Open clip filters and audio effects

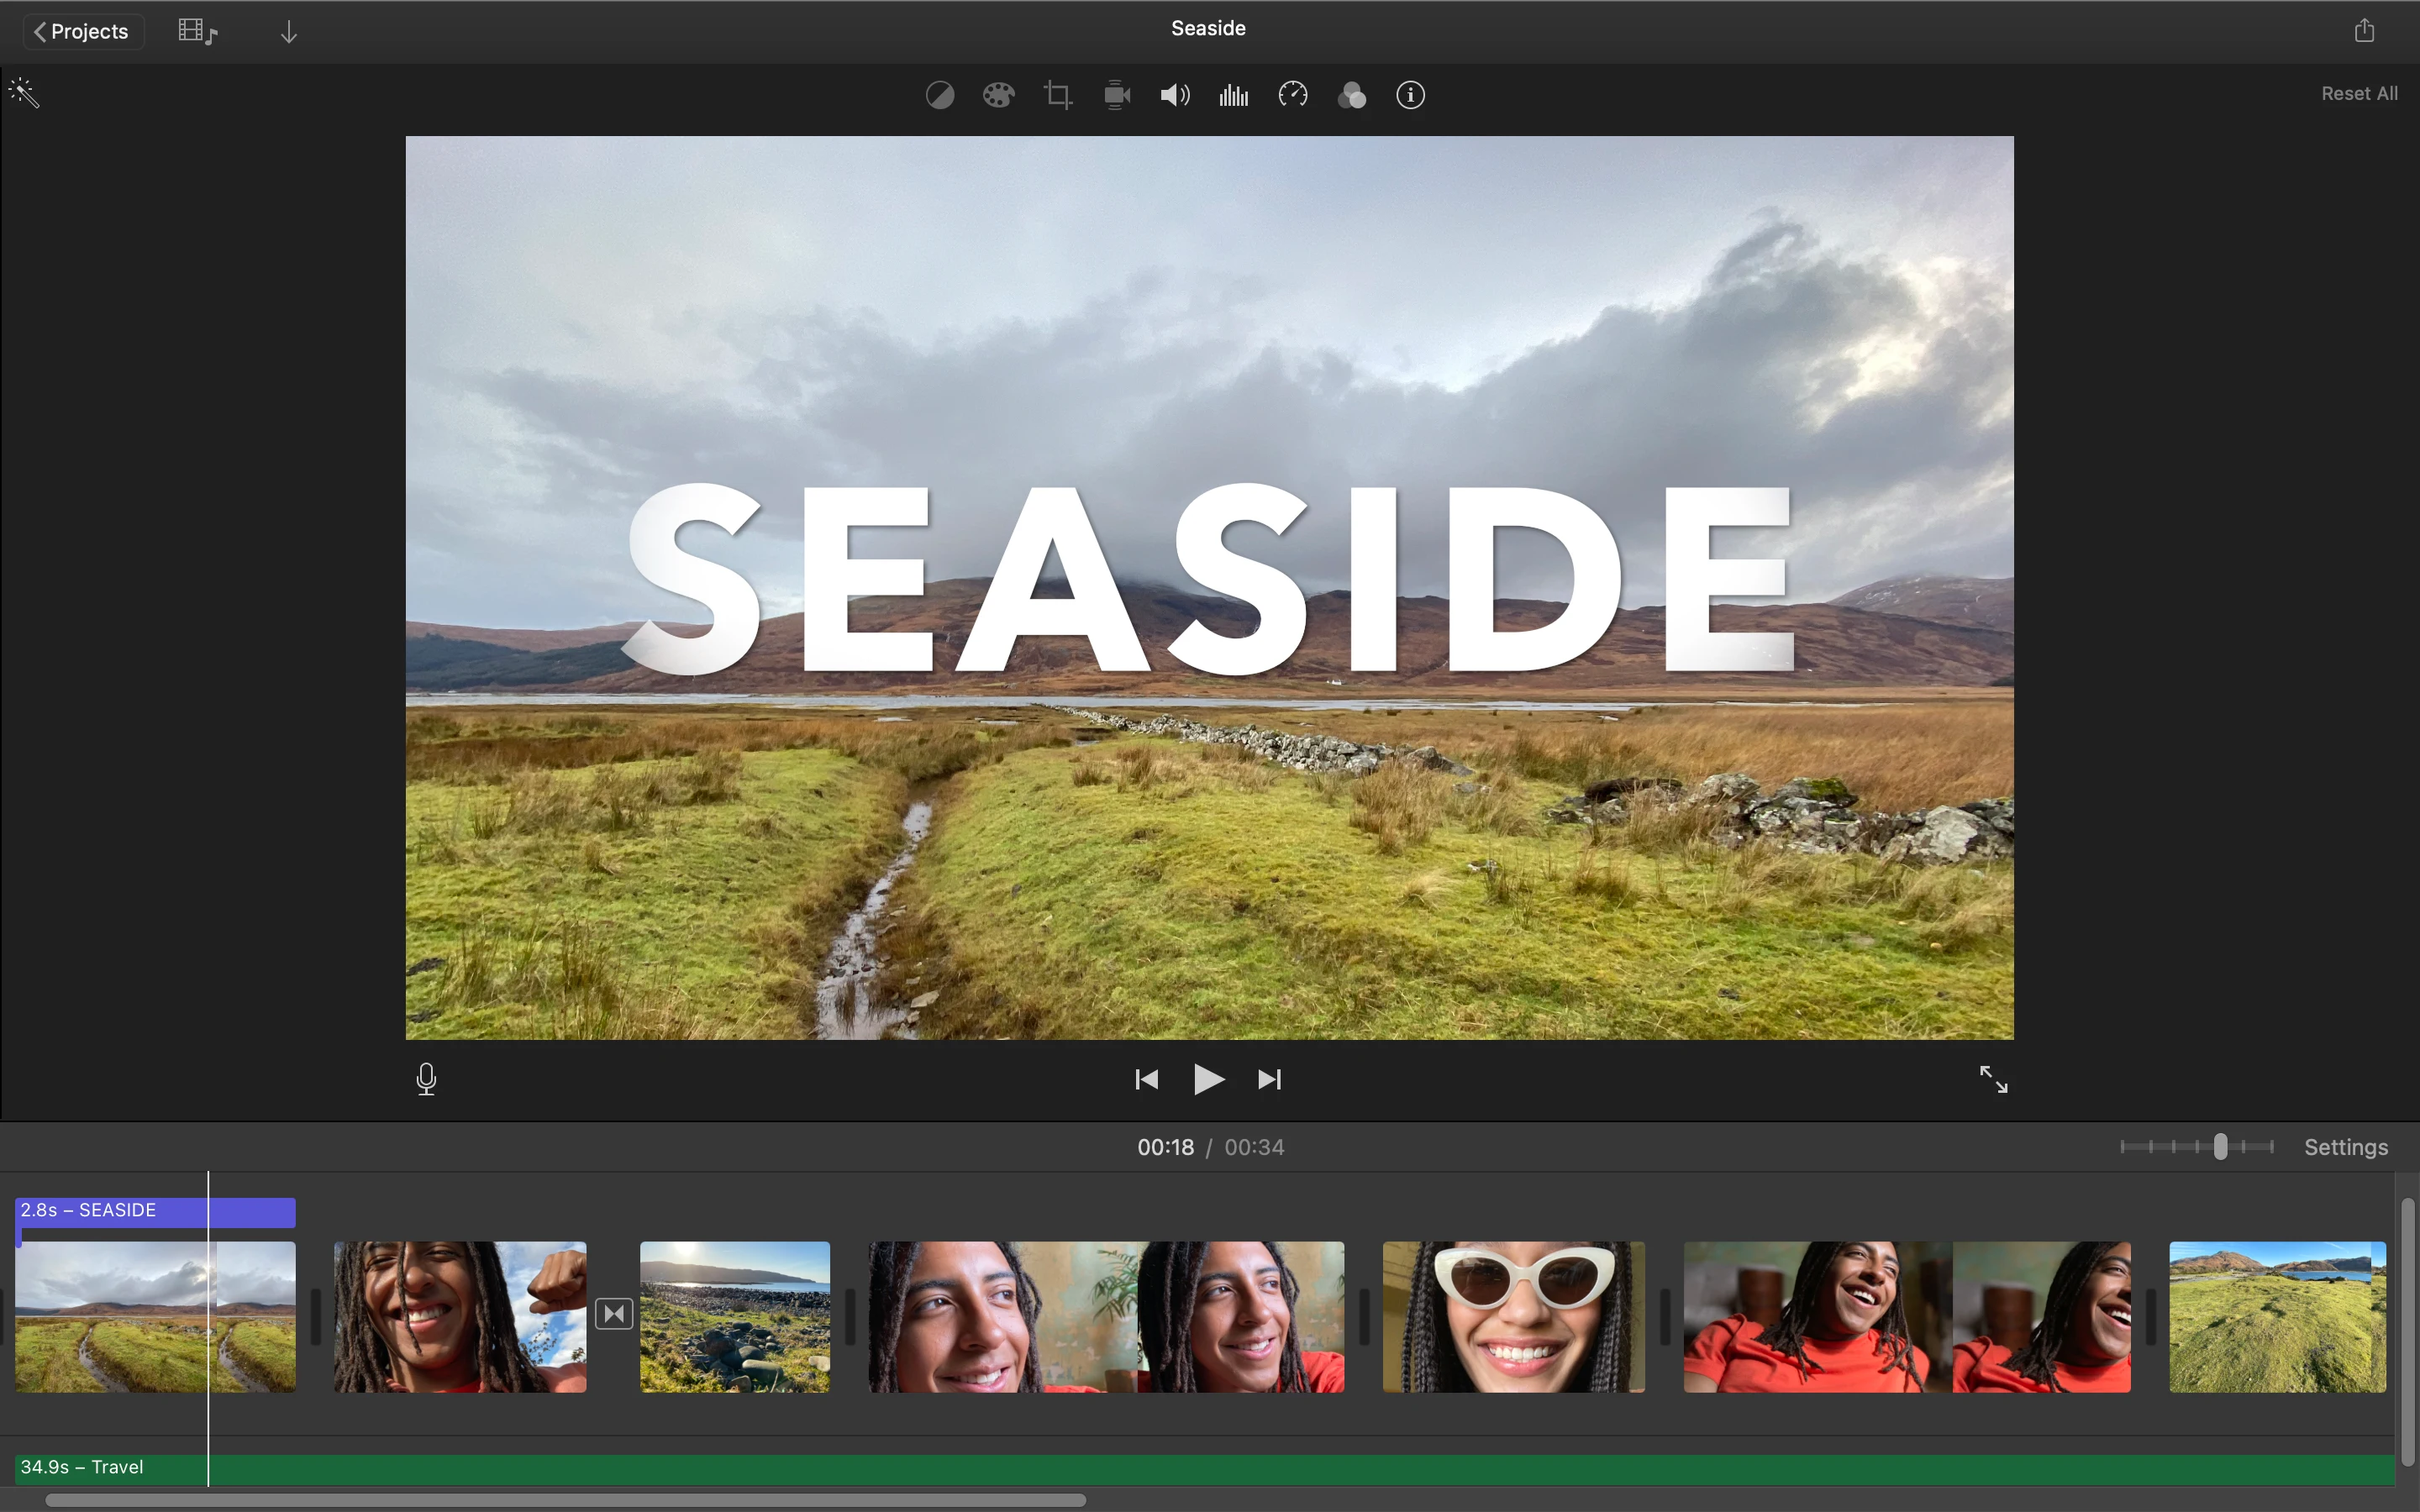[1351, 94]
